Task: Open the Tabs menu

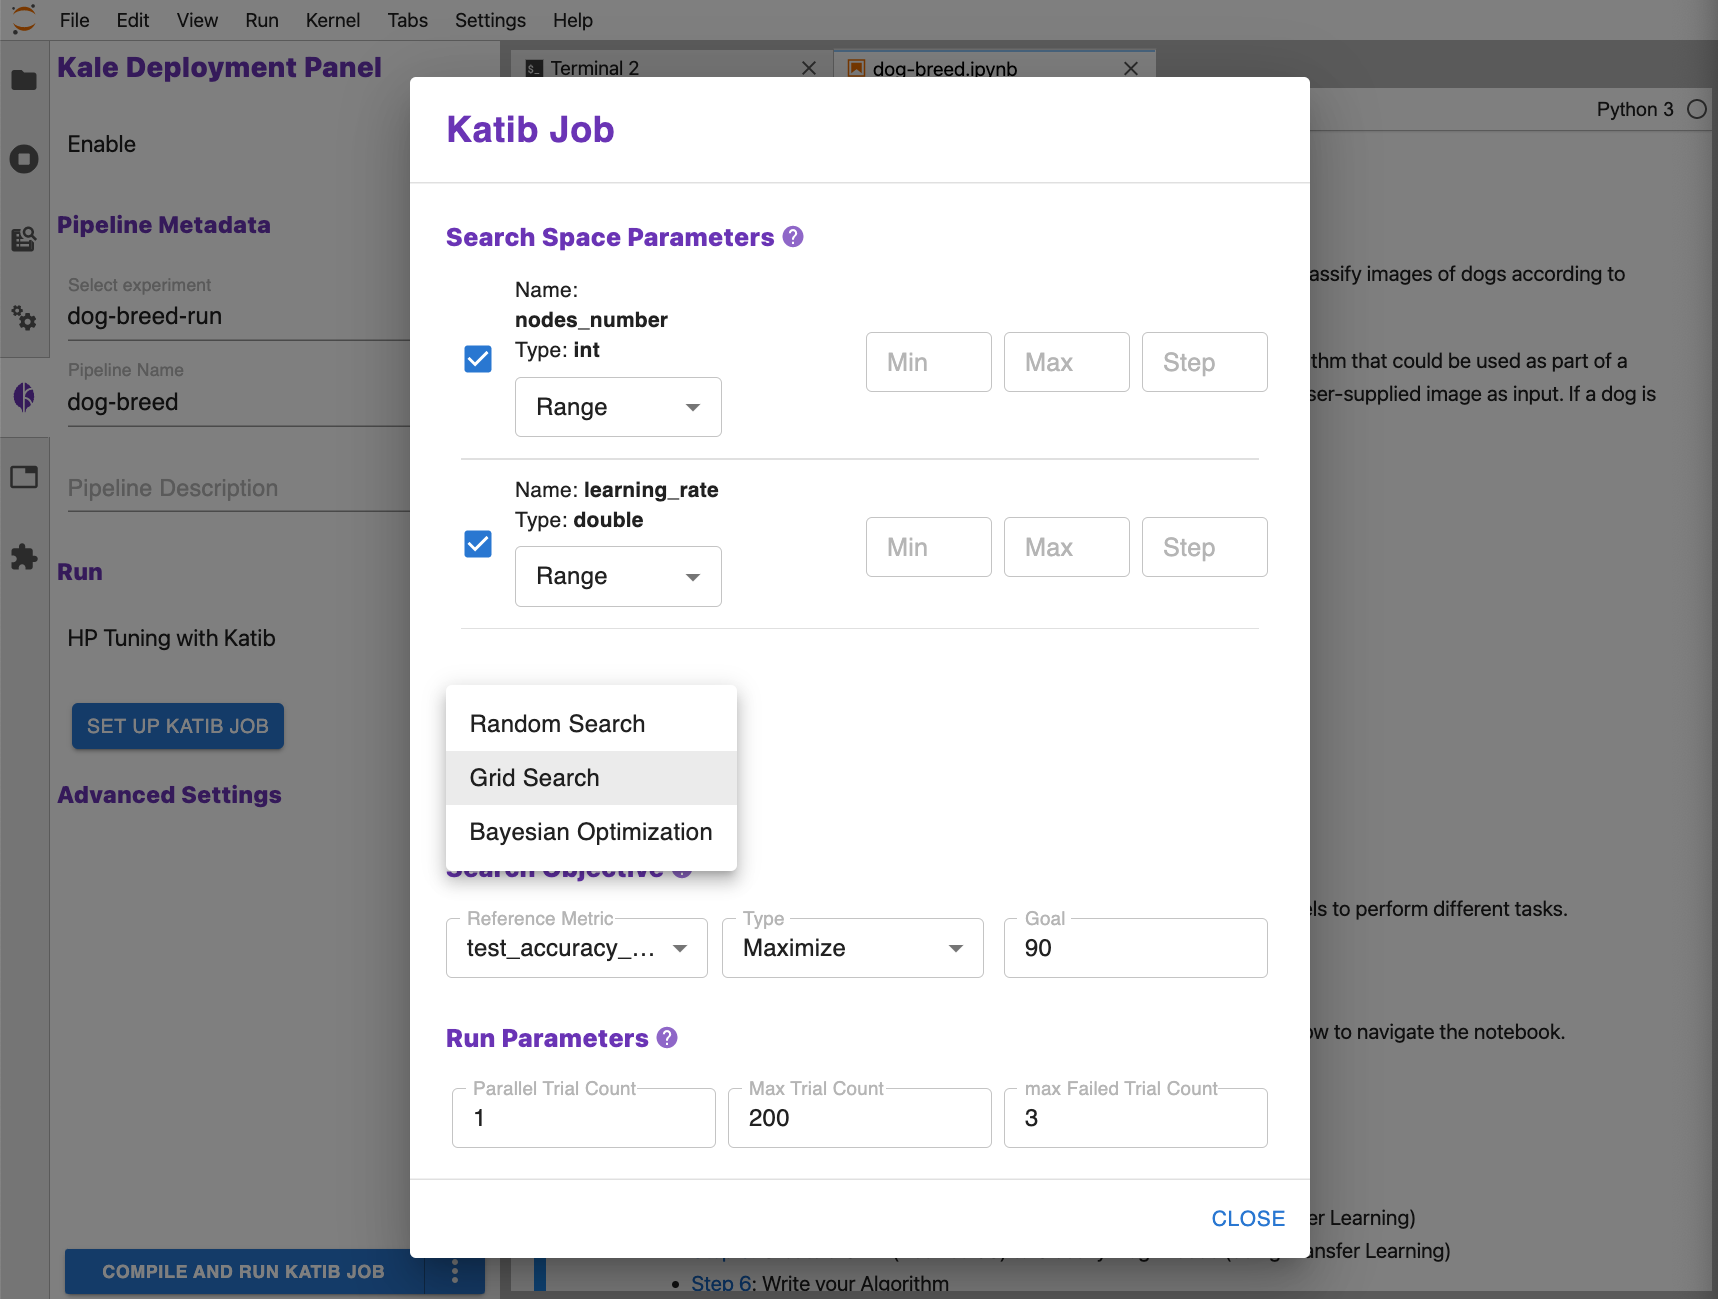Action: point(407,20)
